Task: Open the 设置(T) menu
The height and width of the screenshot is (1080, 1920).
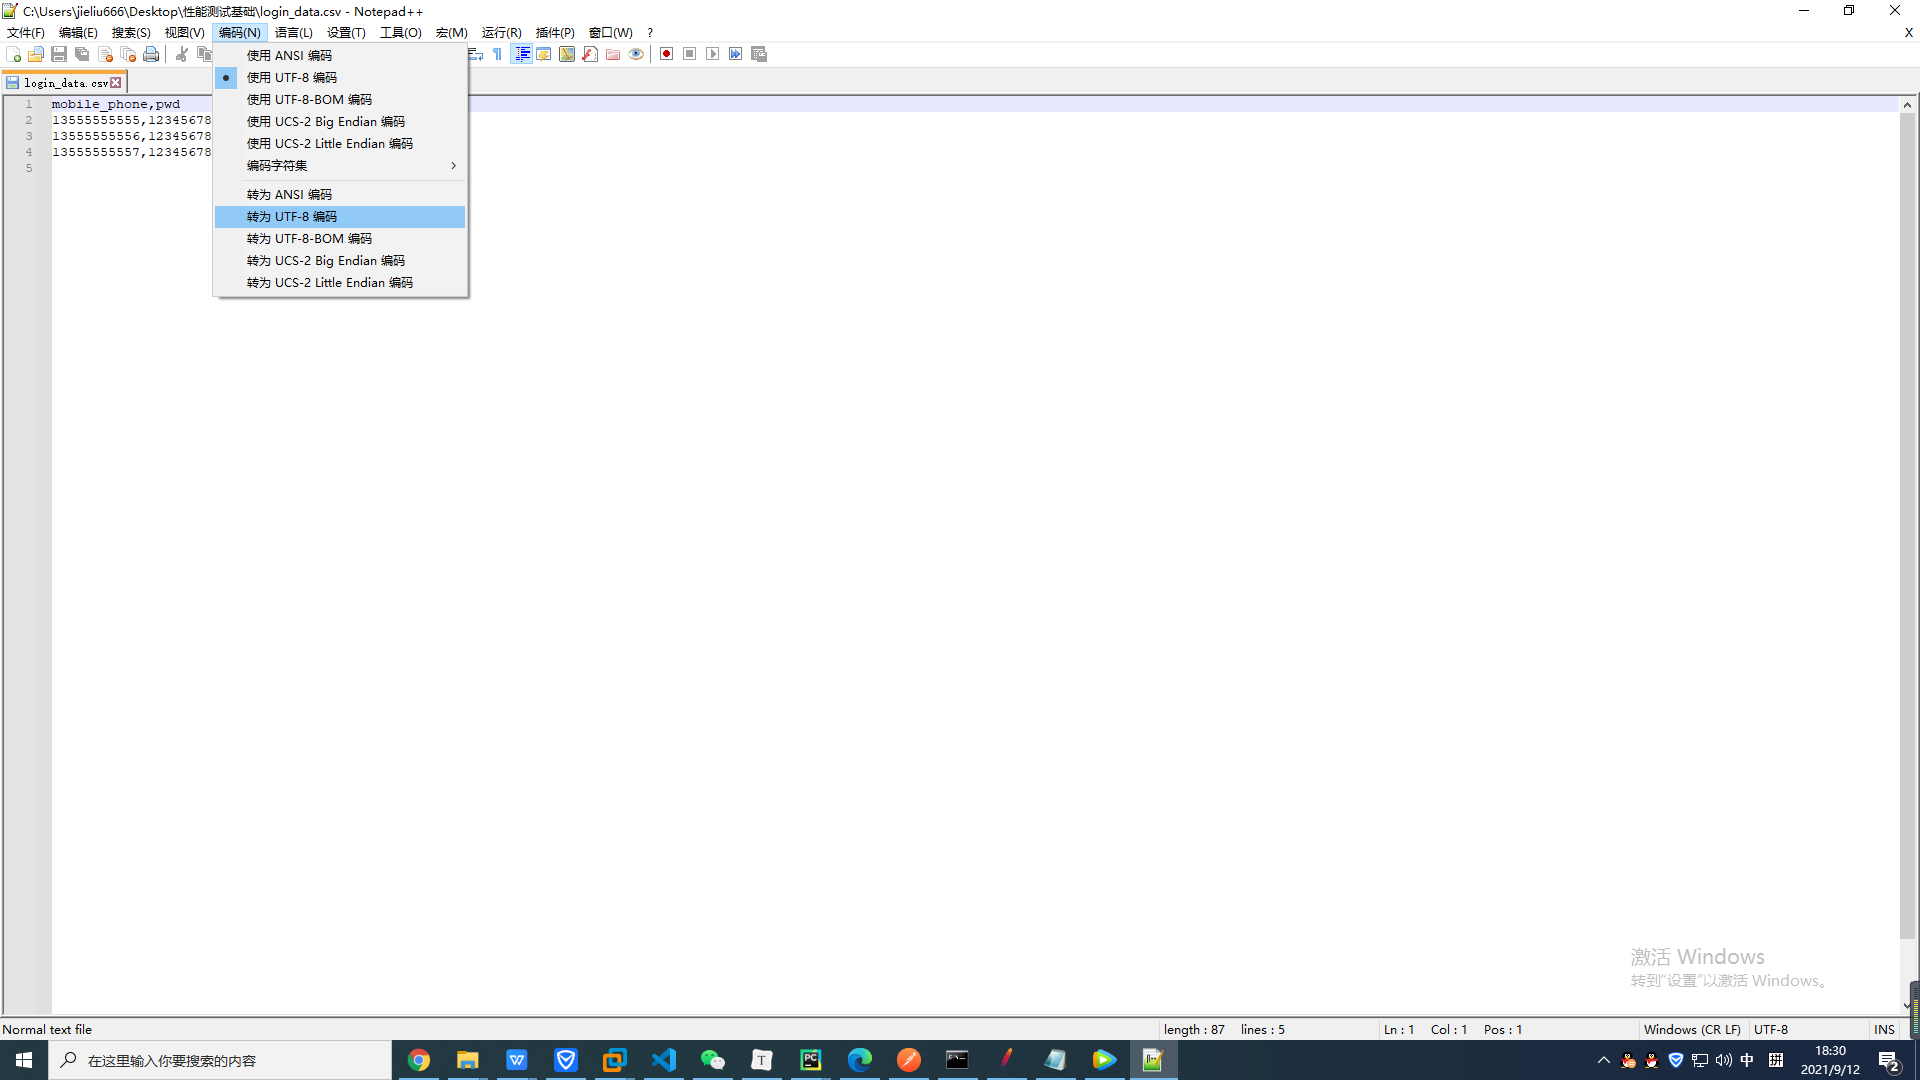Action: pos(346,33)
